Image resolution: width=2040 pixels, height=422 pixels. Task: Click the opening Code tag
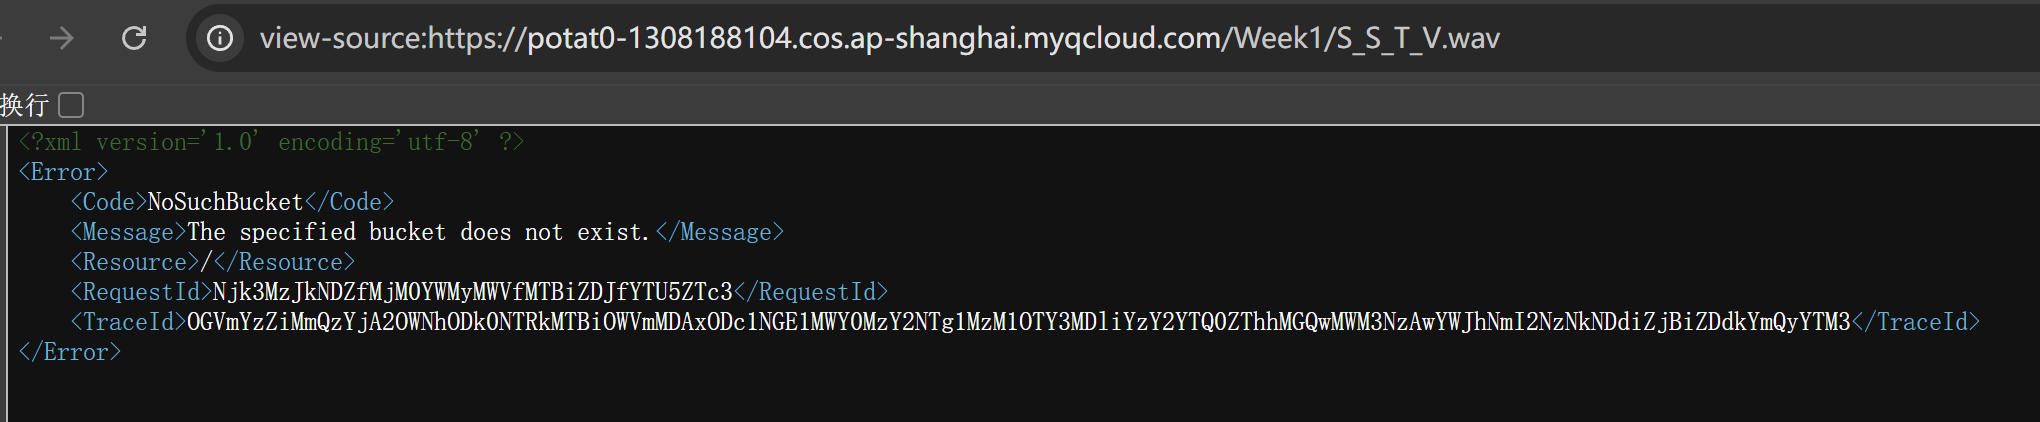(x=108, y=202)
